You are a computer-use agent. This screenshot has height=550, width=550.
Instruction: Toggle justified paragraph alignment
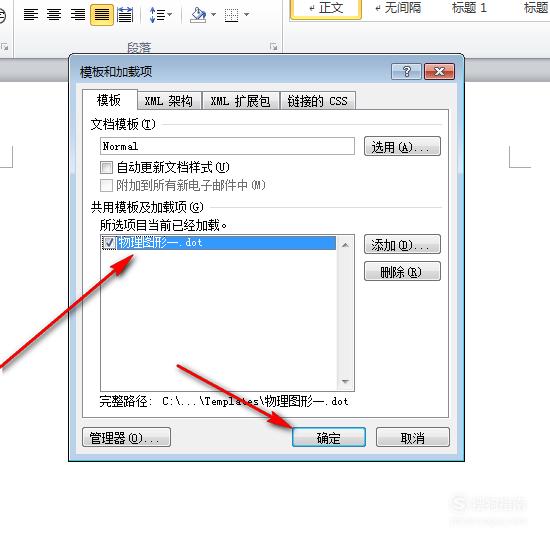point(102,15)
